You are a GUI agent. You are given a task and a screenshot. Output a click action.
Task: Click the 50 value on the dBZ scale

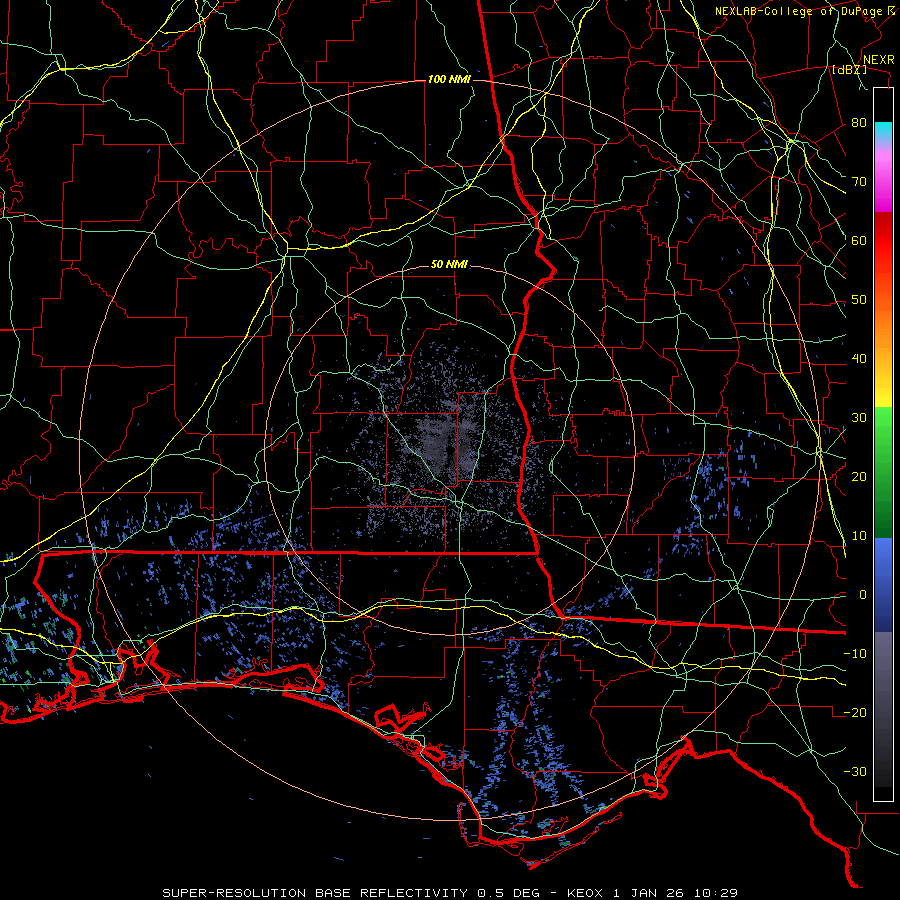coord(859,300)
